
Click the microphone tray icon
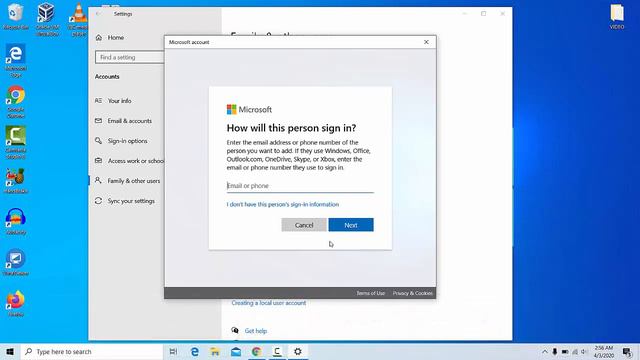click(555, 351)
